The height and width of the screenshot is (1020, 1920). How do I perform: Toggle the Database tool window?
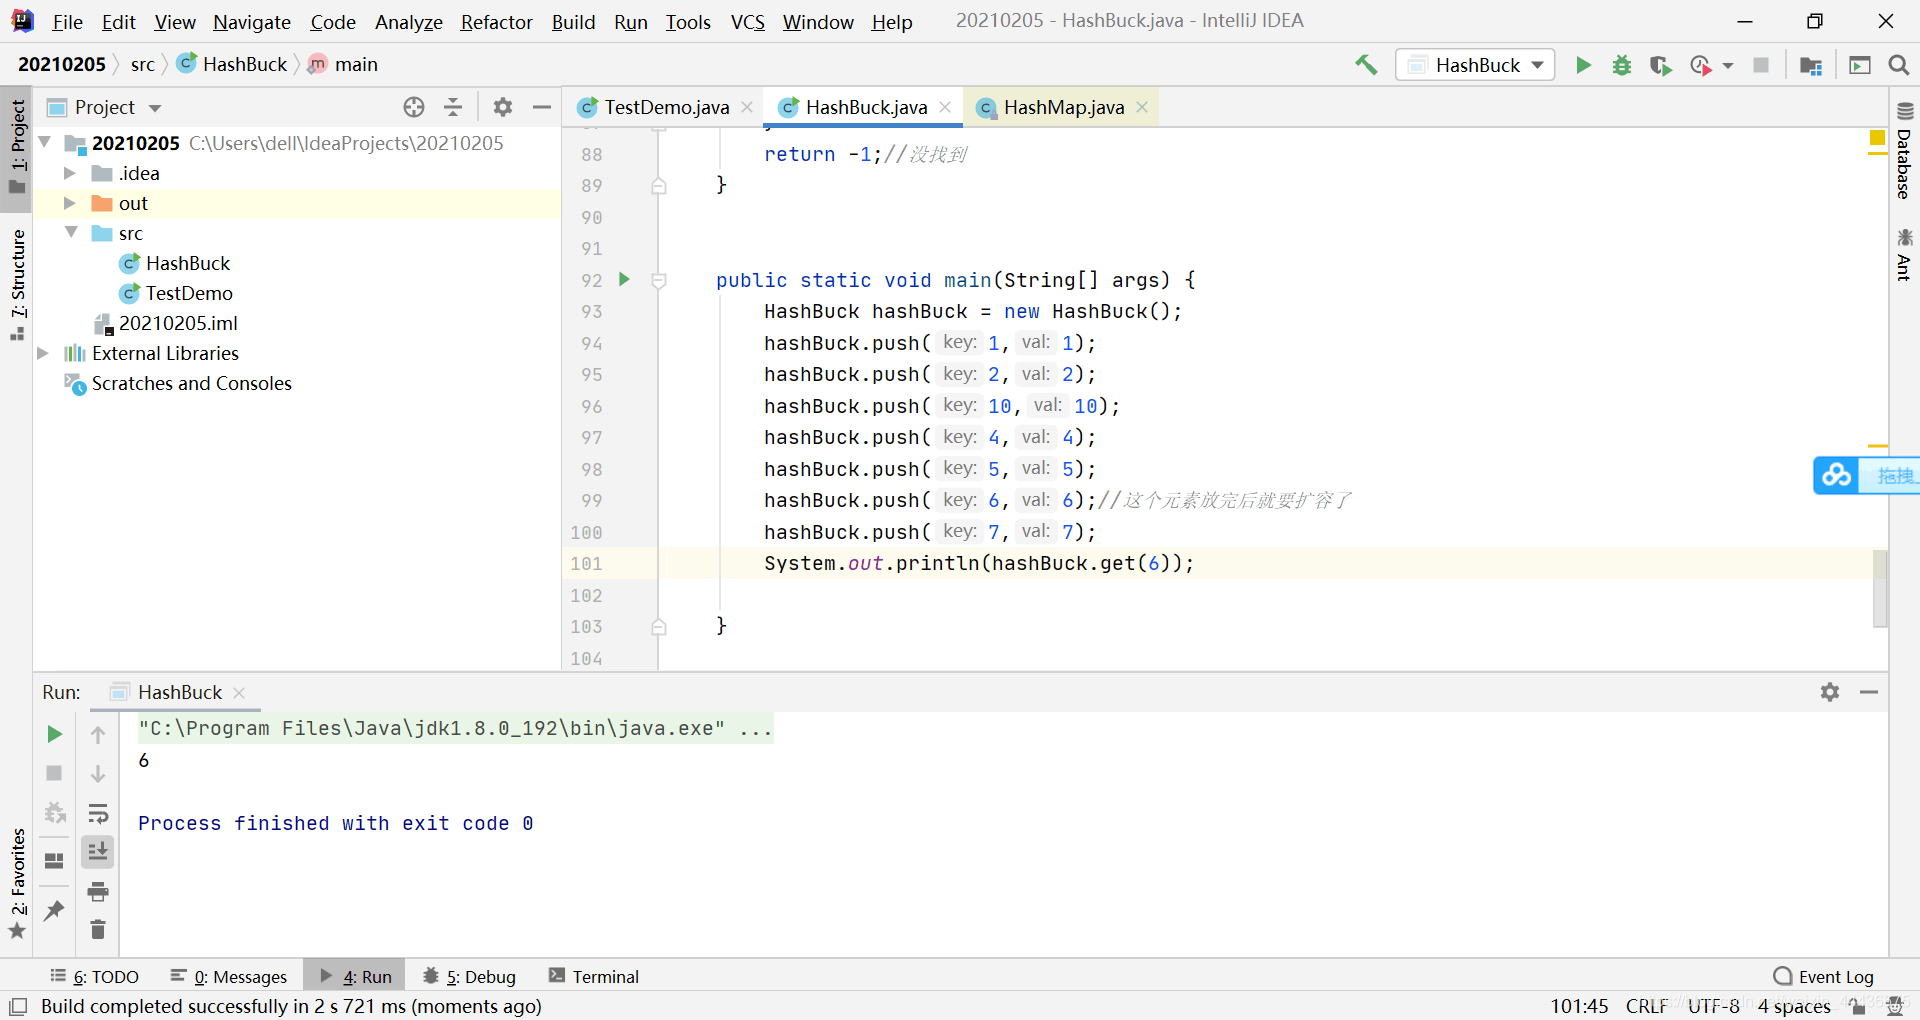tap(1904, 151)
